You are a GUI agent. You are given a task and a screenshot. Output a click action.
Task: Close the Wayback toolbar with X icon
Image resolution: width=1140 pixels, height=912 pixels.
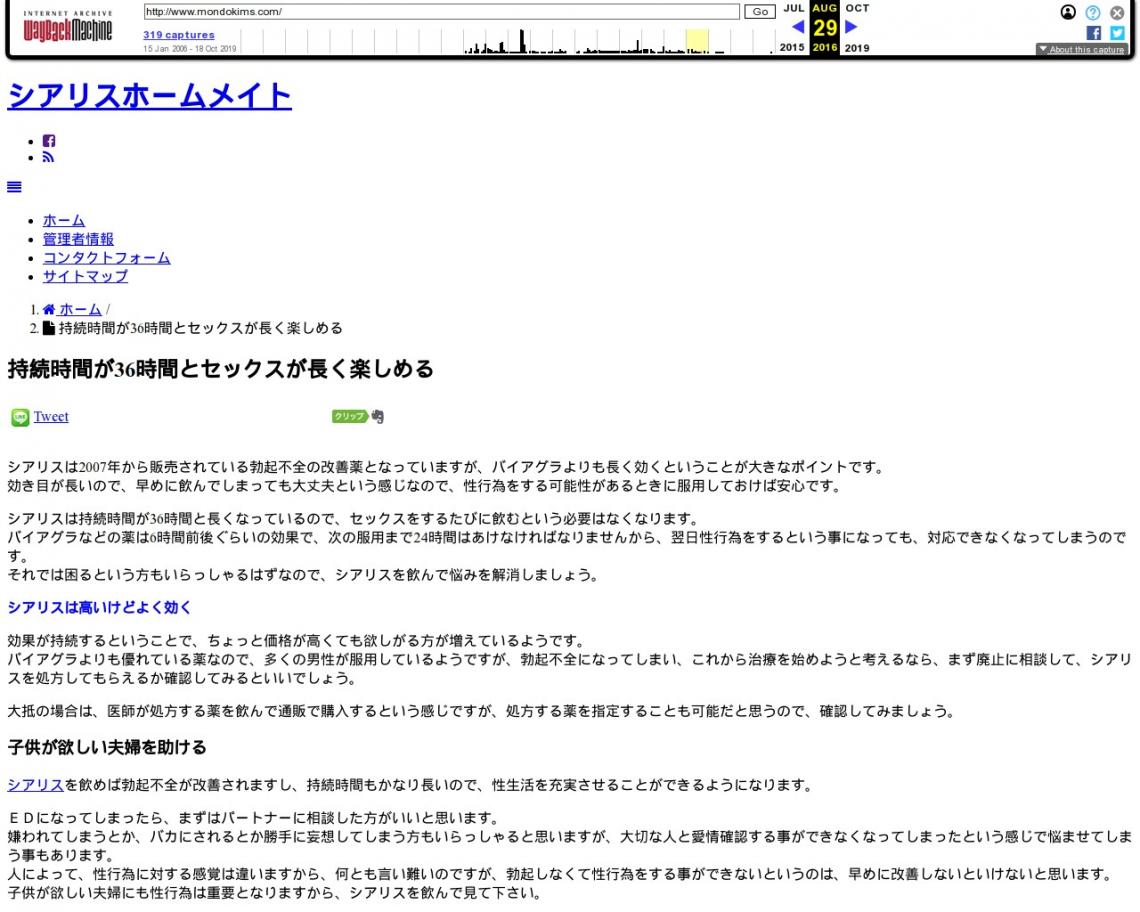click(x=1117, y=12)
